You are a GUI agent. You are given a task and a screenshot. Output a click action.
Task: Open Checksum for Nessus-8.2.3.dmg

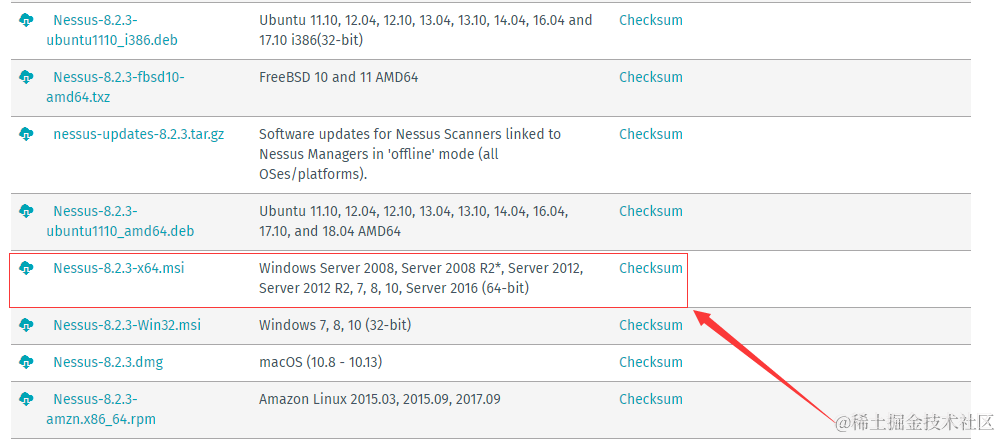(651, 362)
